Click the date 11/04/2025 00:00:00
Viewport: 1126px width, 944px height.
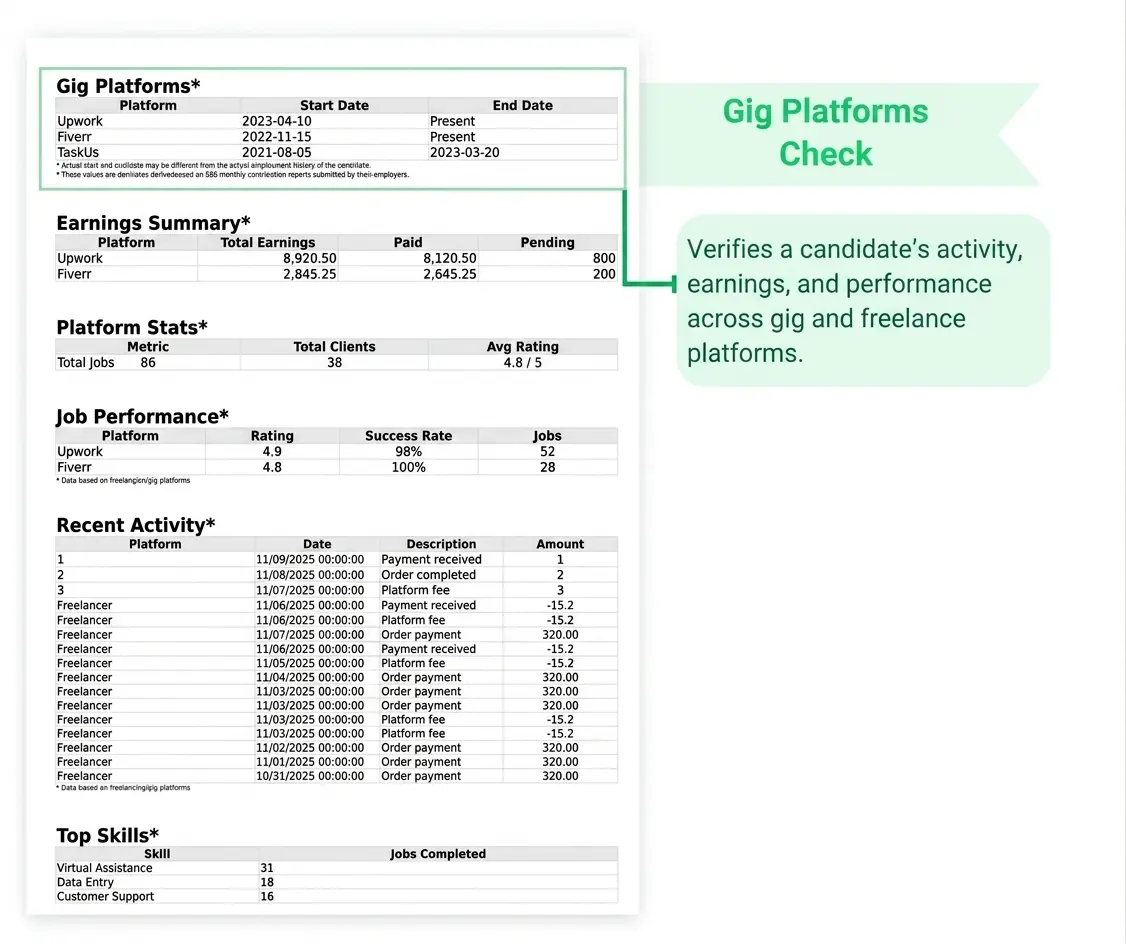coord(310,677)
